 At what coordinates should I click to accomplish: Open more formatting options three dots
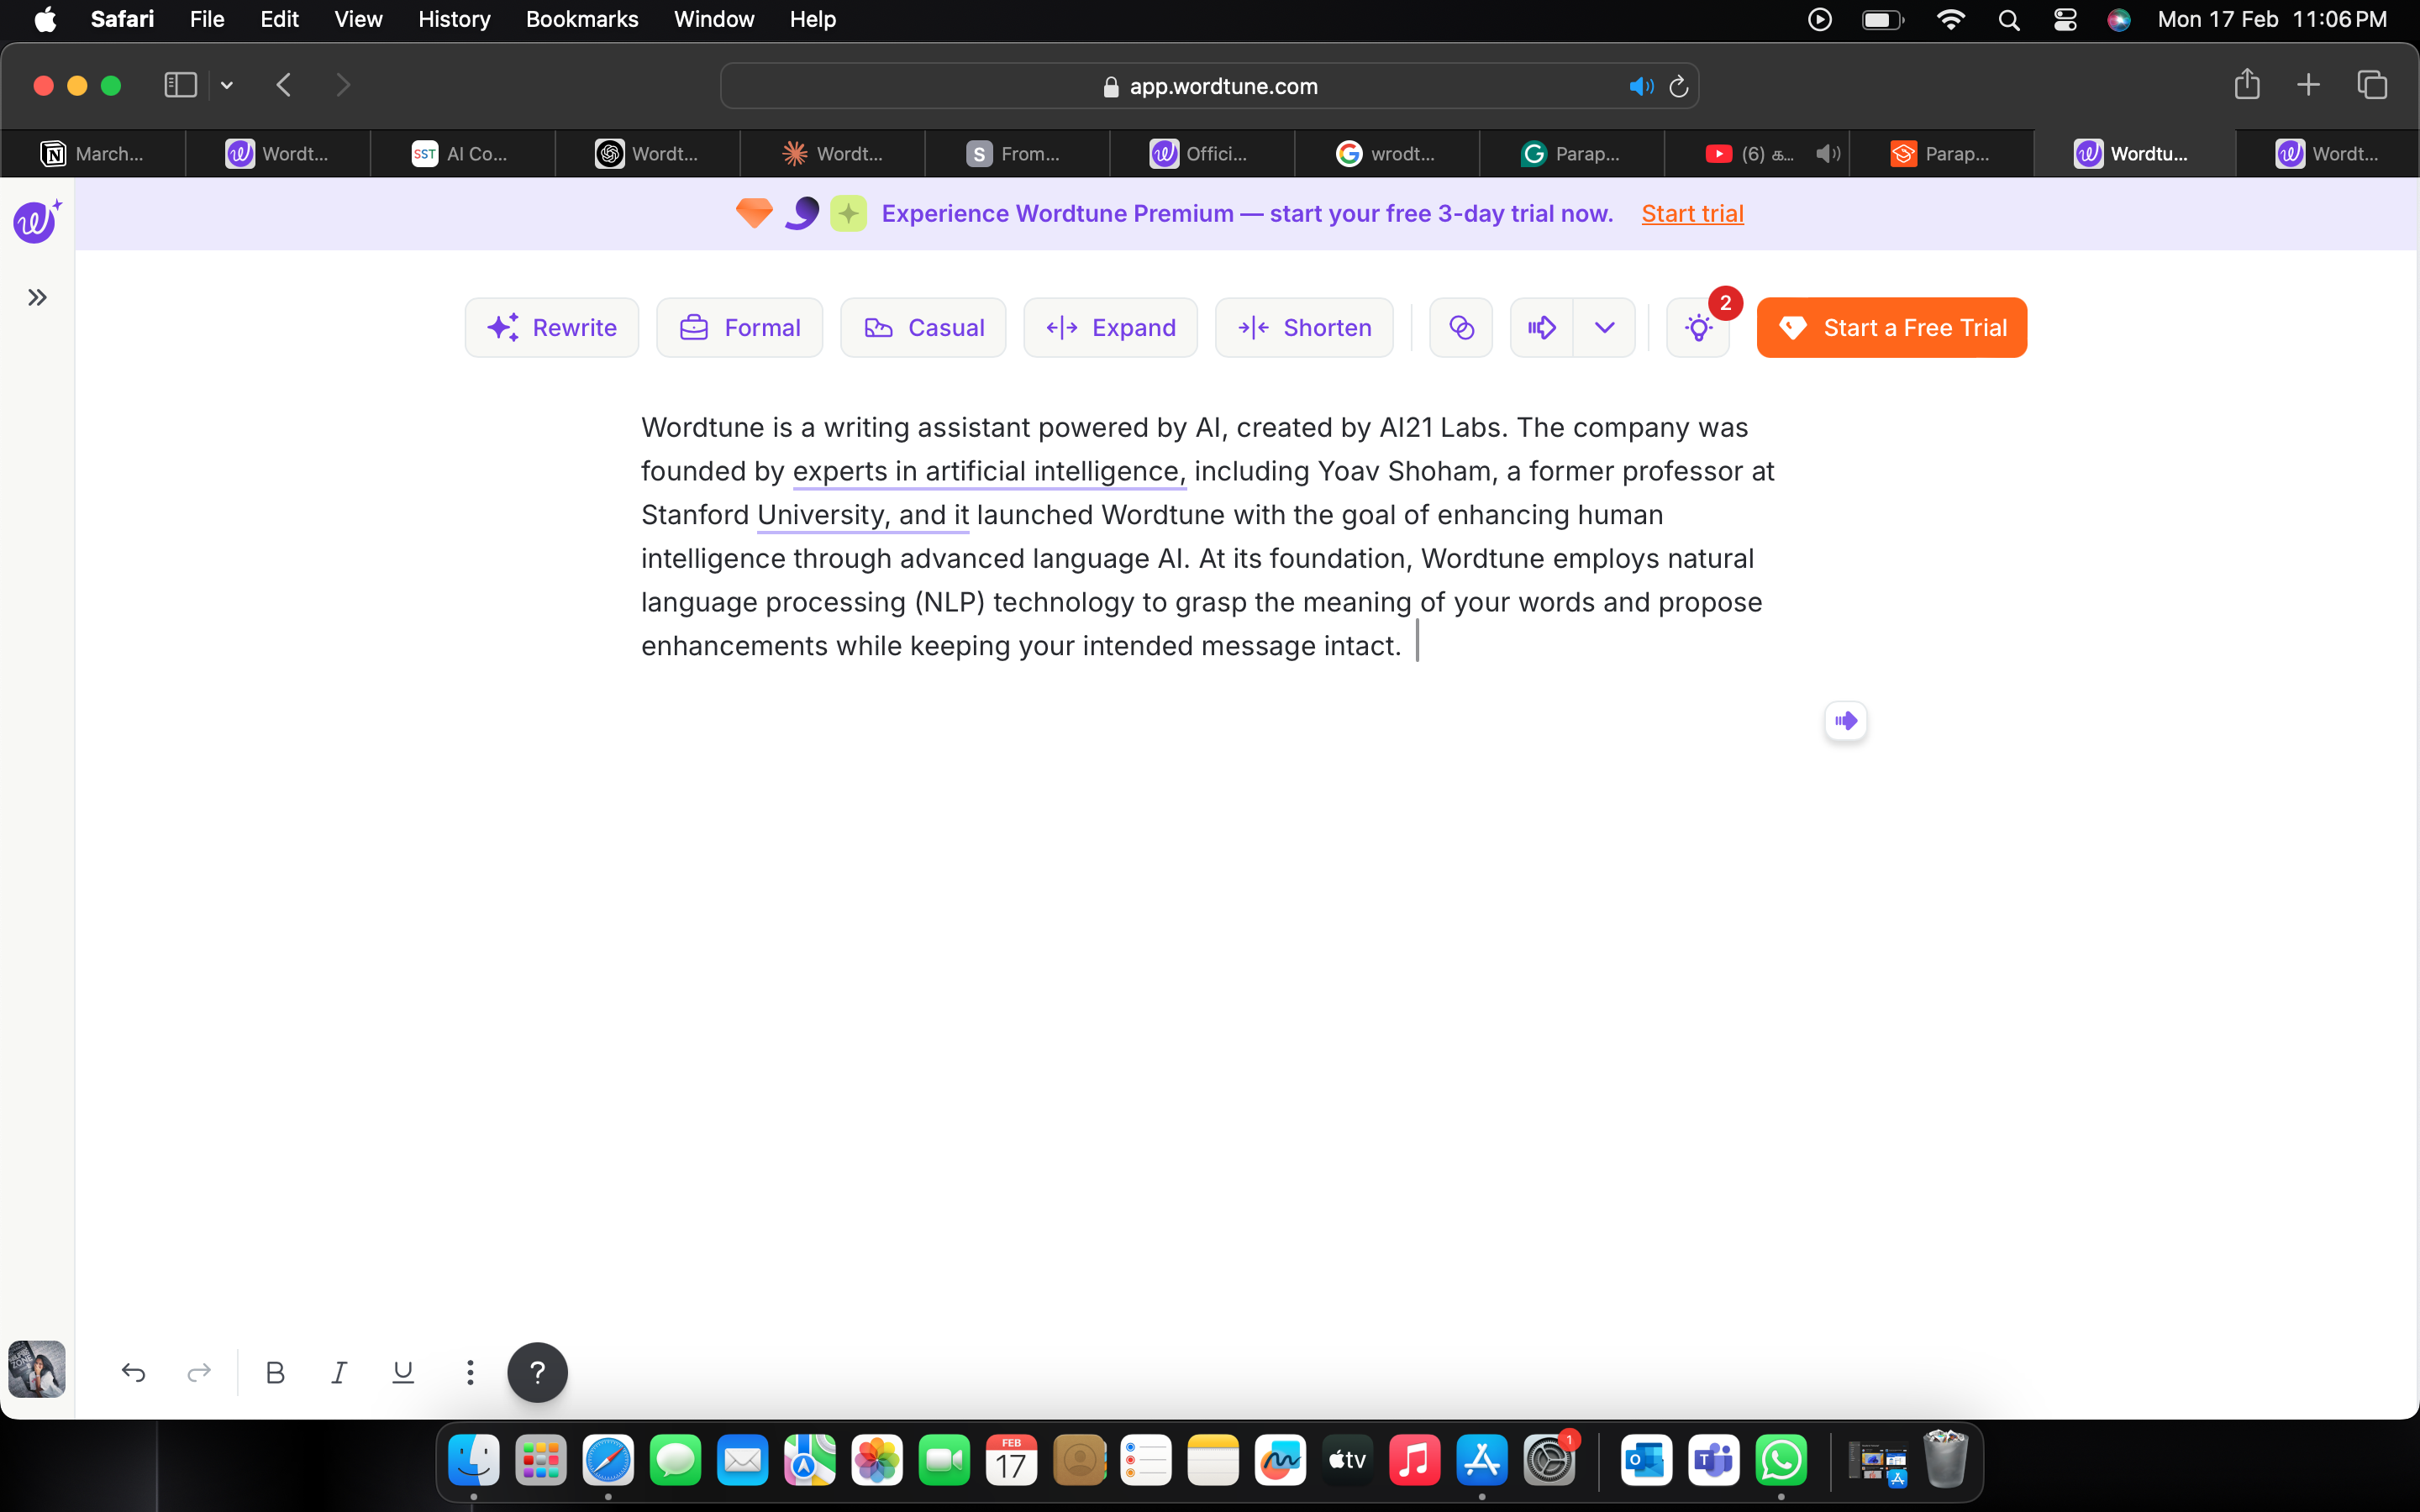470,1372
